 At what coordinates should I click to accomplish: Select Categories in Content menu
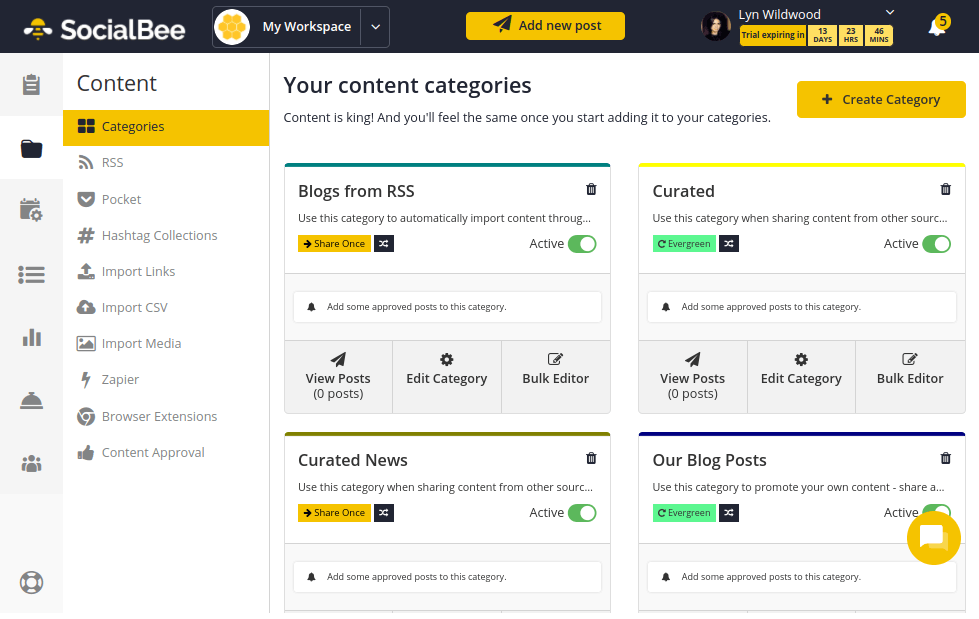coord(166,127)
